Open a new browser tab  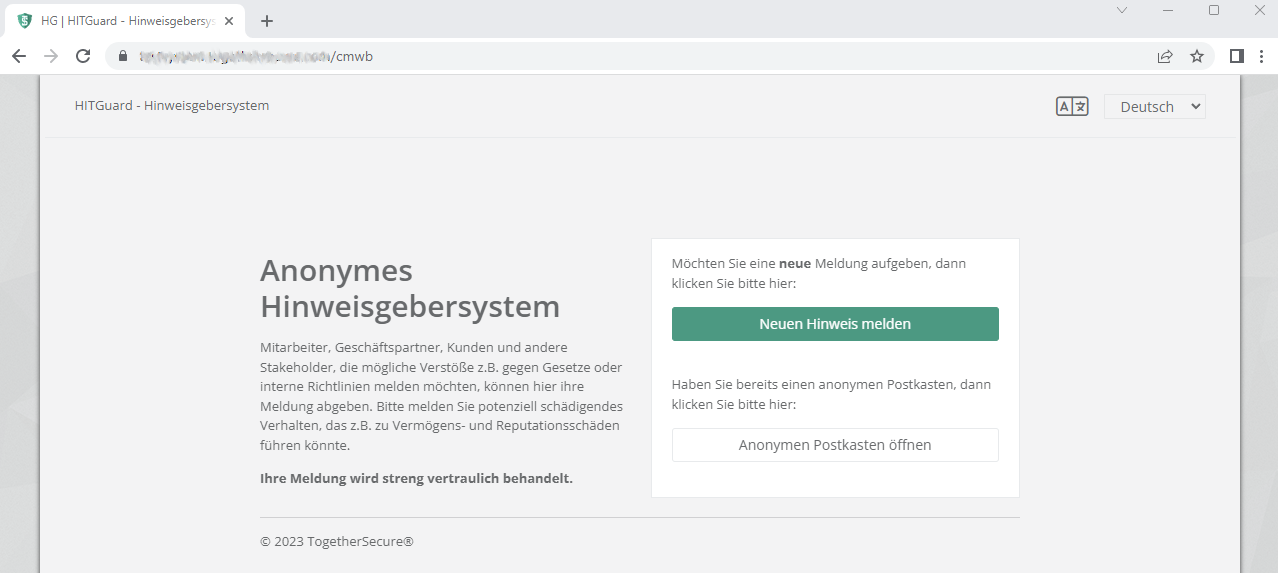(267, 21)
